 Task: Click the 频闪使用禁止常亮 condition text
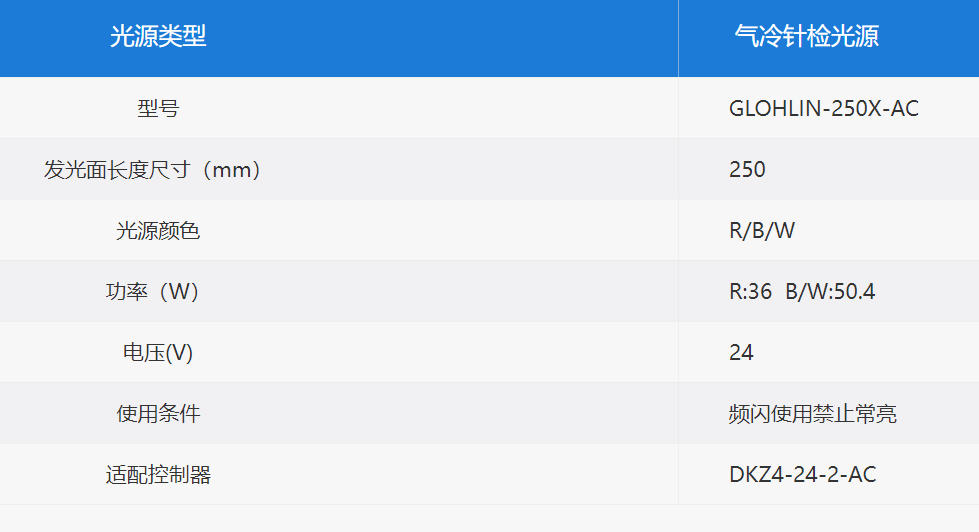pos(813,413)
